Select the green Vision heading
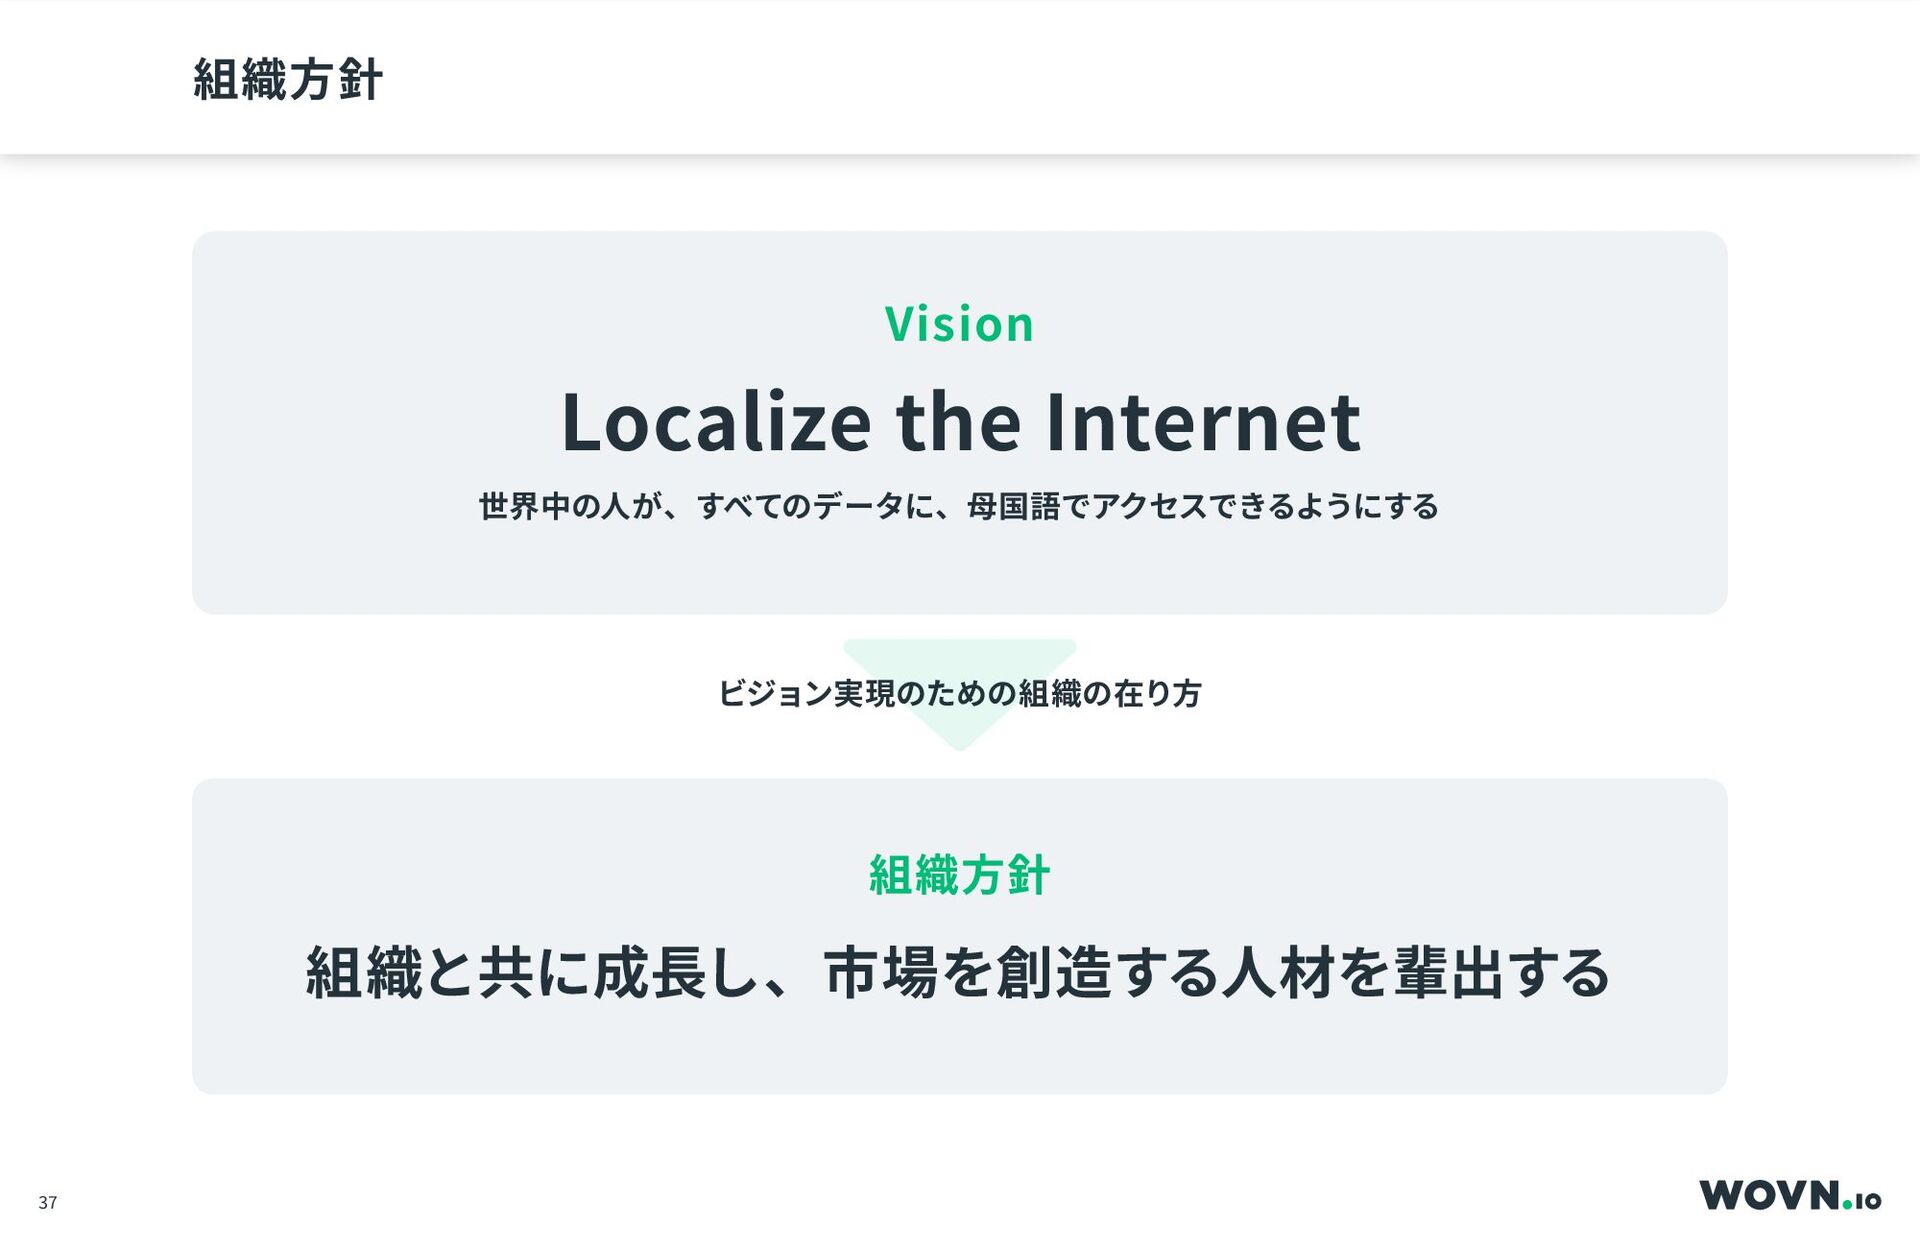 point(959,324)
